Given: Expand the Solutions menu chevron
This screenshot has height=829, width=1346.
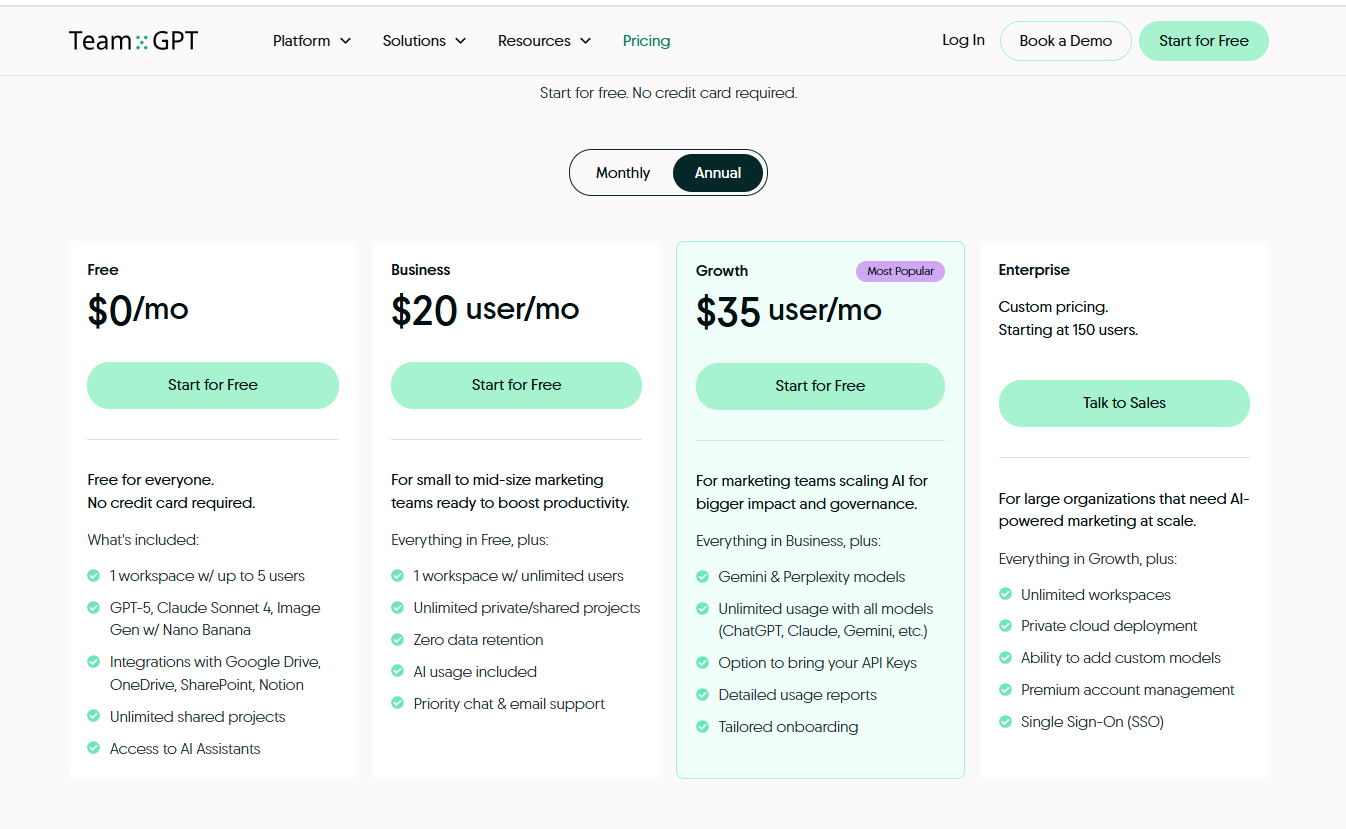Looking at the screenshot, I should 461,41.
